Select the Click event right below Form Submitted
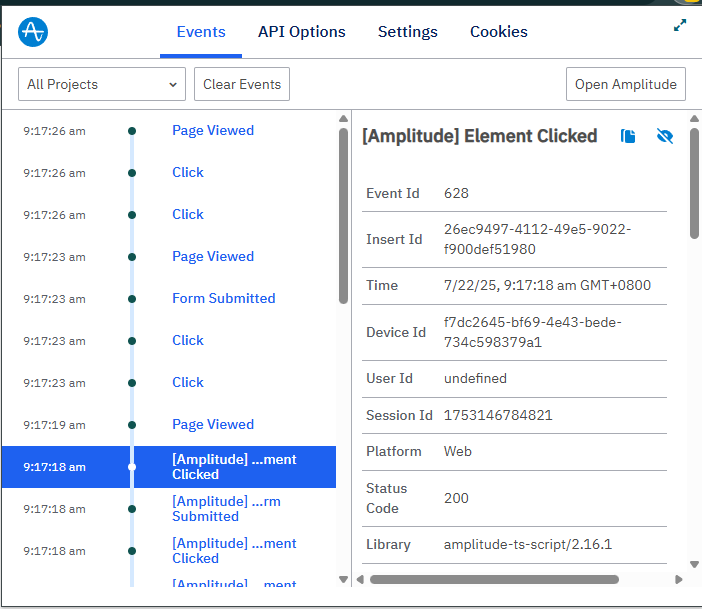This screenshot has height=609, width=702. (168, 341)
